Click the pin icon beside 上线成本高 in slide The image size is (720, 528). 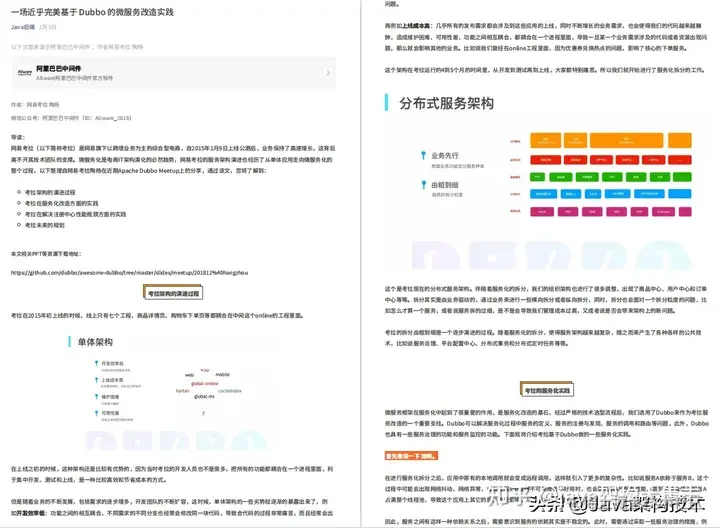(96, 380)
